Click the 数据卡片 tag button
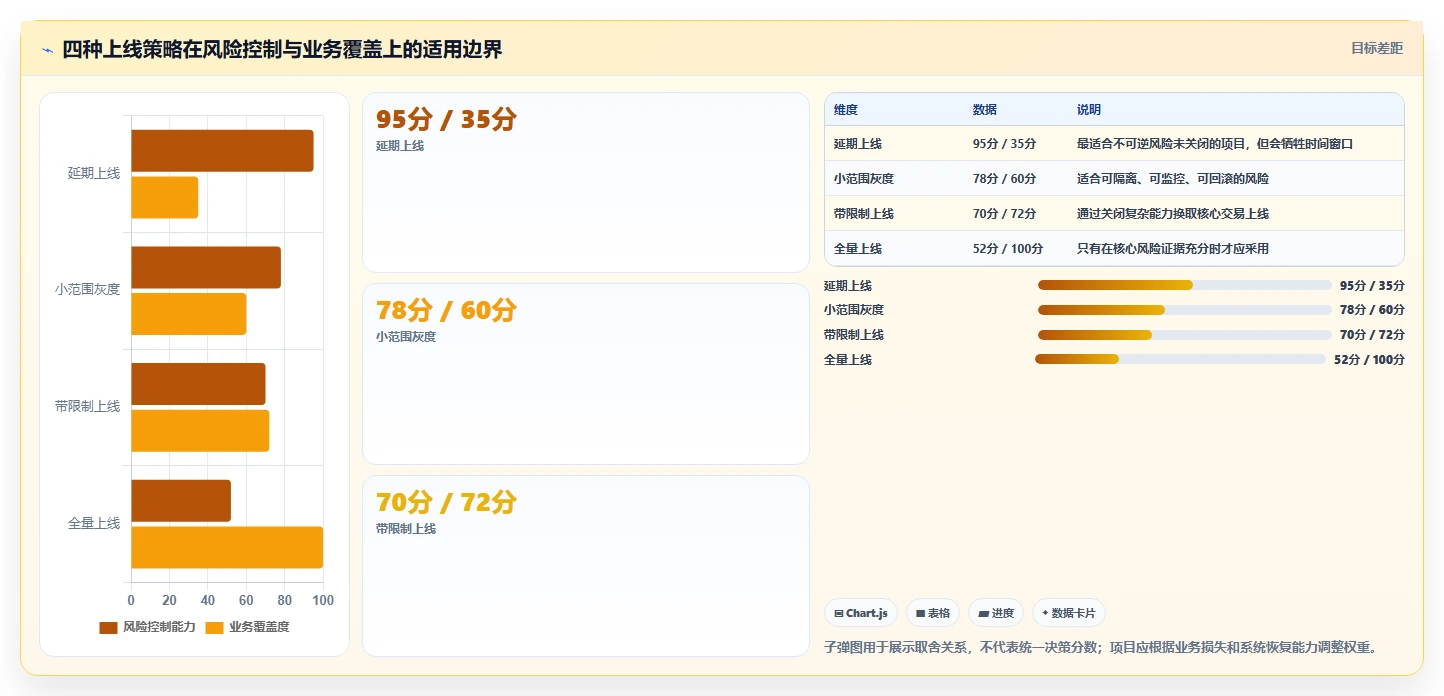 point(1069,613)
